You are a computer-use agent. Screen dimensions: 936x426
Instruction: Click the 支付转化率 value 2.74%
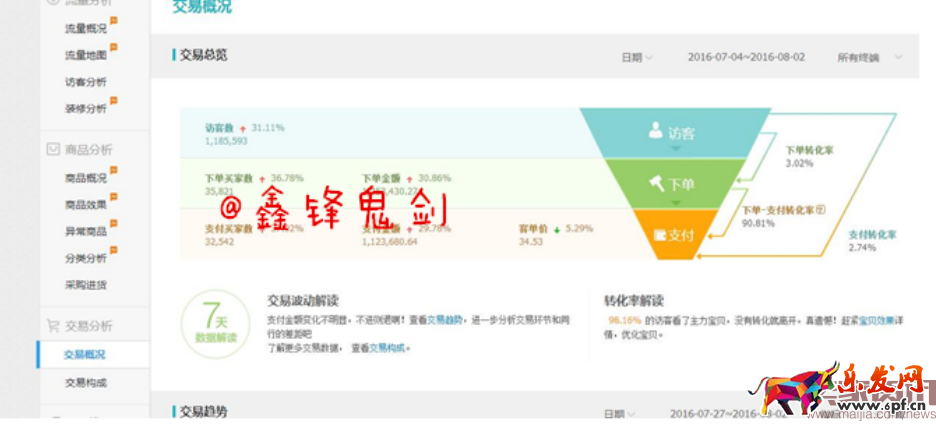(863, 247)
